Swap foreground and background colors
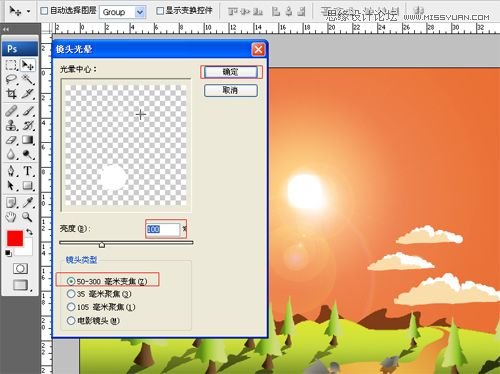The width and height of the screenshot is (500, 374). point(29,232)
